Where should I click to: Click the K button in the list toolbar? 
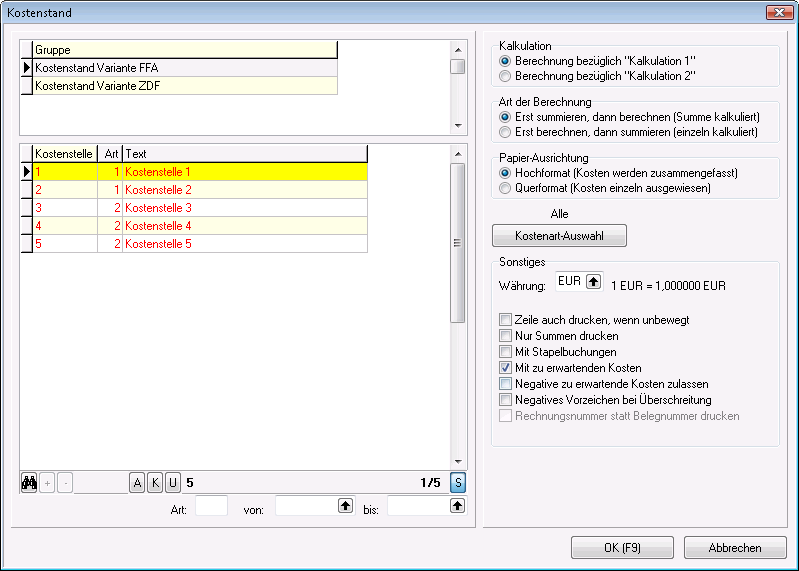(x=155, y=483)
